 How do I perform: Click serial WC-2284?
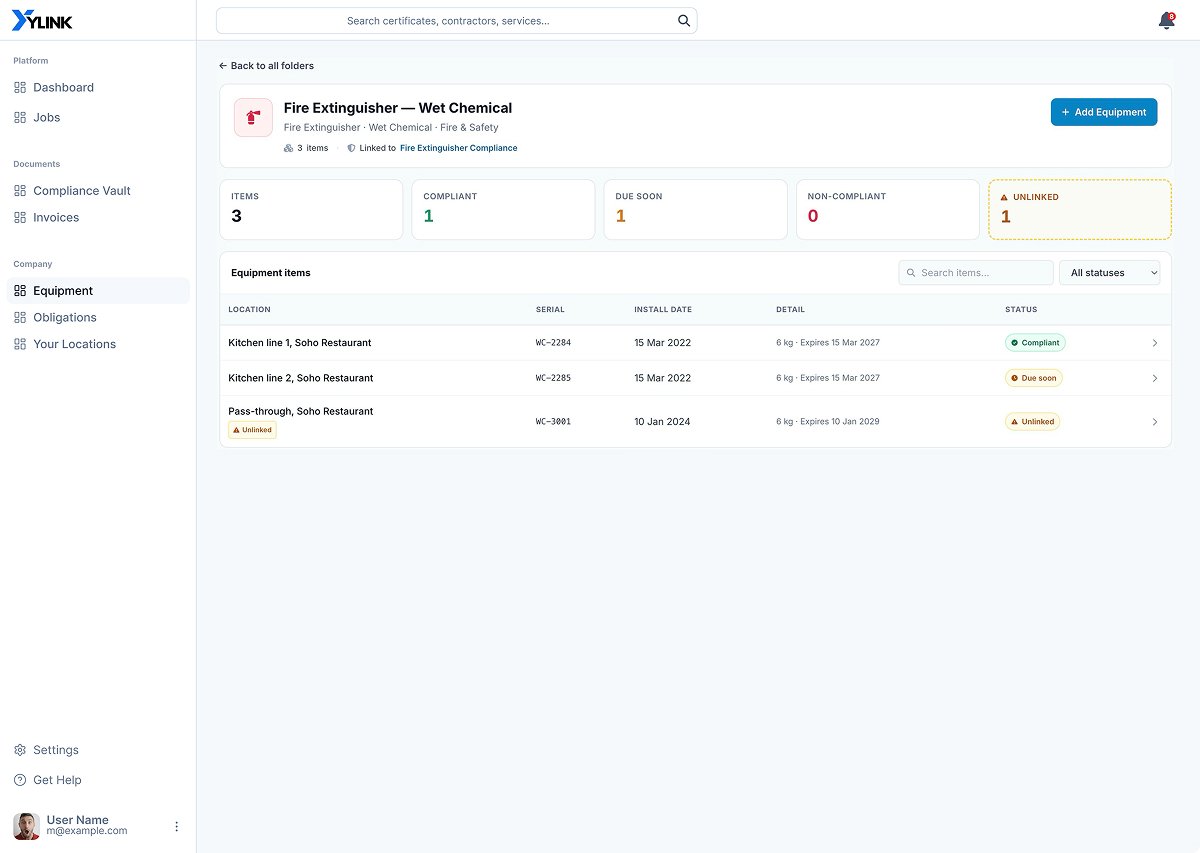(x=553, y=343)
